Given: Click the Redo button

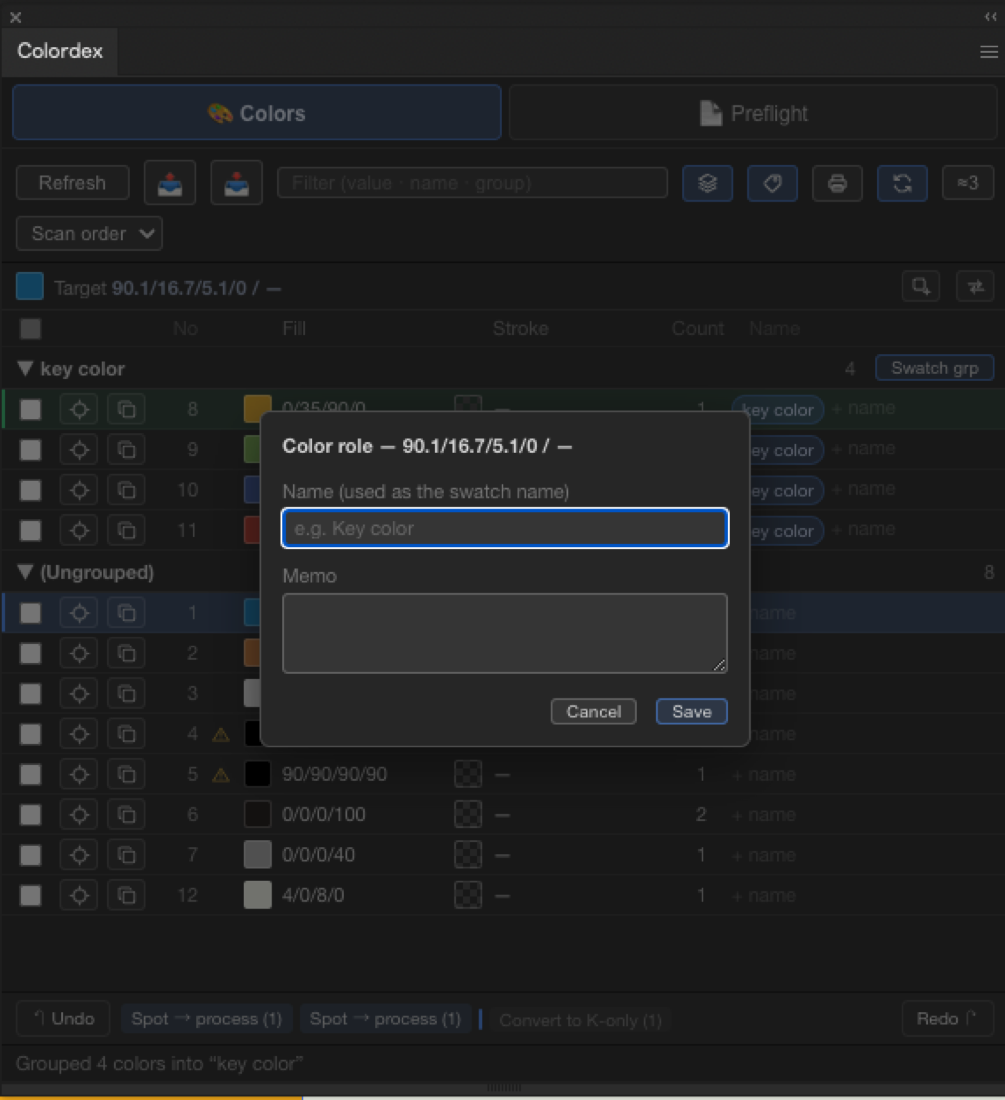Looking at the screenshot, I should pyautogui.click(x=947, y=1019).
